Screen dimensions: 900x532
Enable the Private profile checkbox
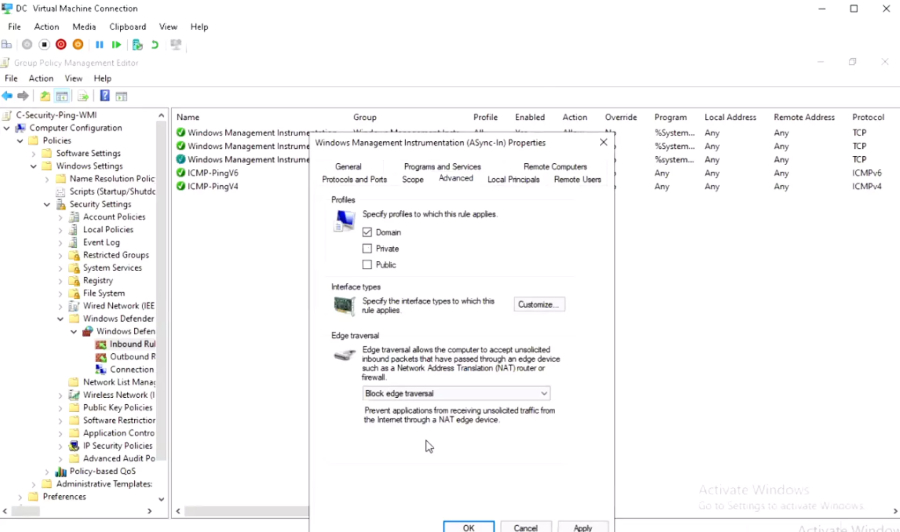pos(367,248)
